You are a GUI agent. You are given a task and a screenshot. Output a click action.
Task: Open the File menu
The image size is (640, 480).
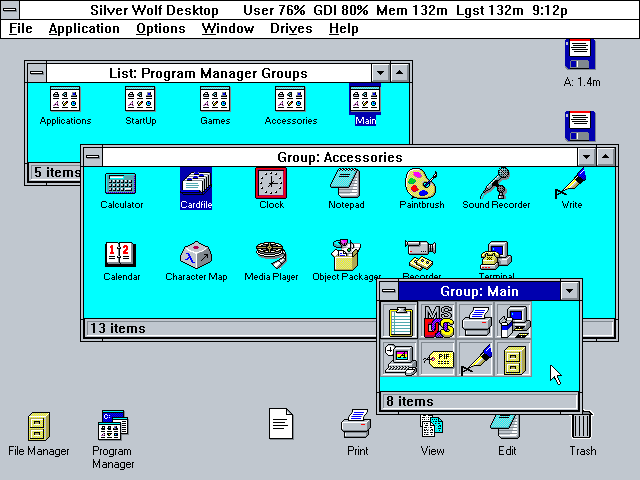(x=20, y=29)
